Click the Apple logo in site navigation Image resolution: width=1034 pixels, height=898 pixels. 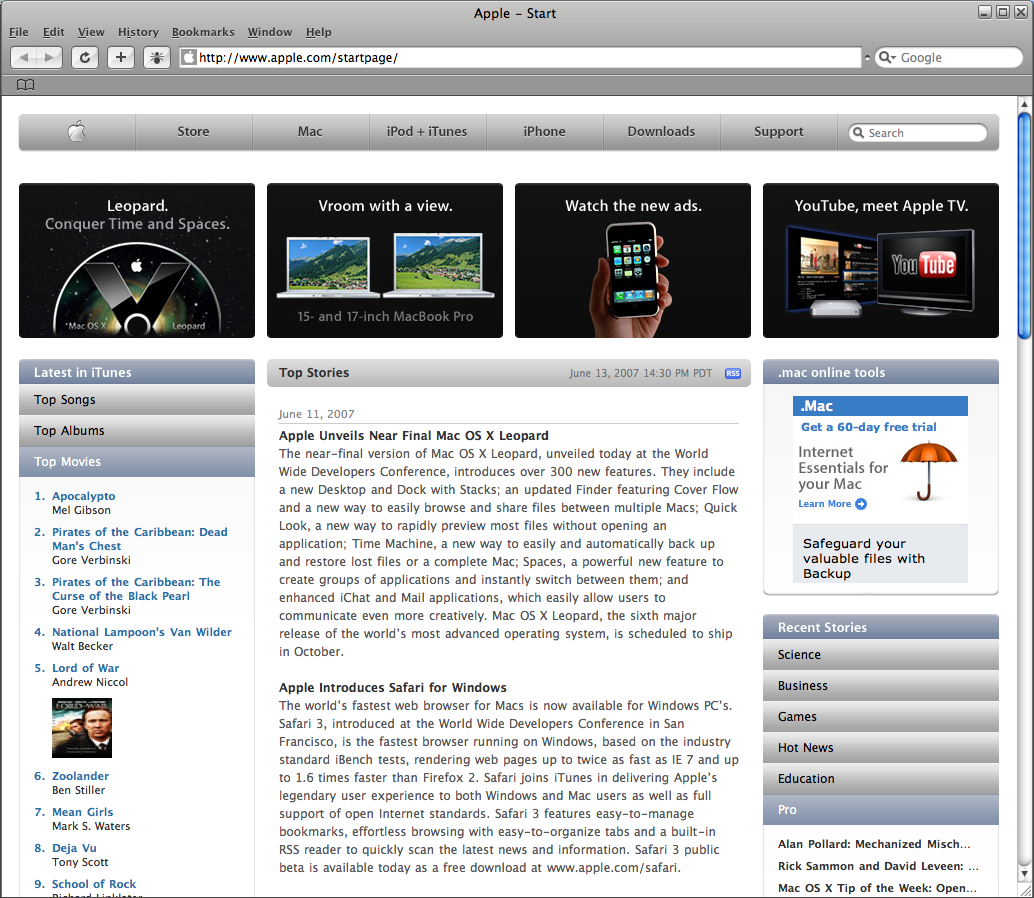click(77, 131)
